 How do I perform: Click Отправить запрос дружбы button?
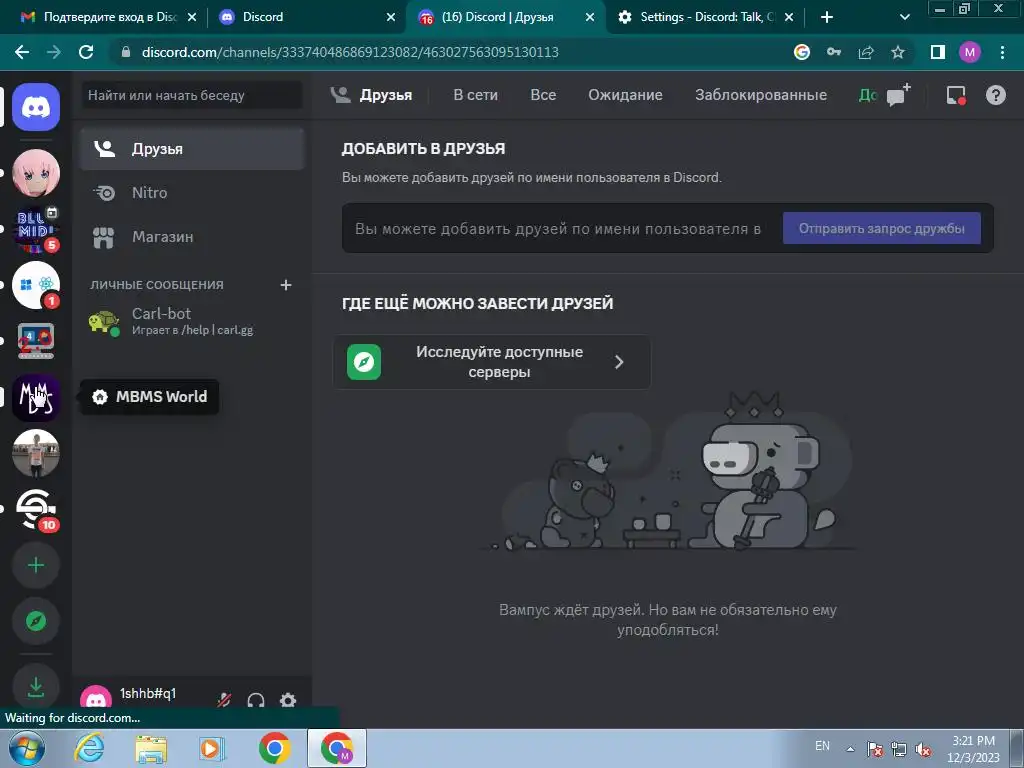[x=882, y=229]
